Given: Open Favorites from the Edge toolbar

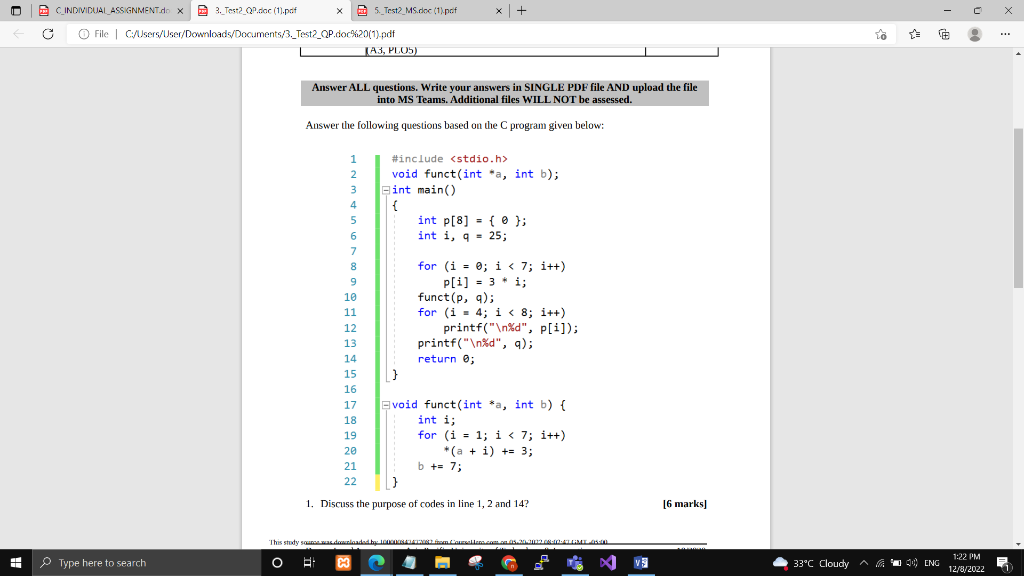Looking at the screenshot, I should 914,33.
